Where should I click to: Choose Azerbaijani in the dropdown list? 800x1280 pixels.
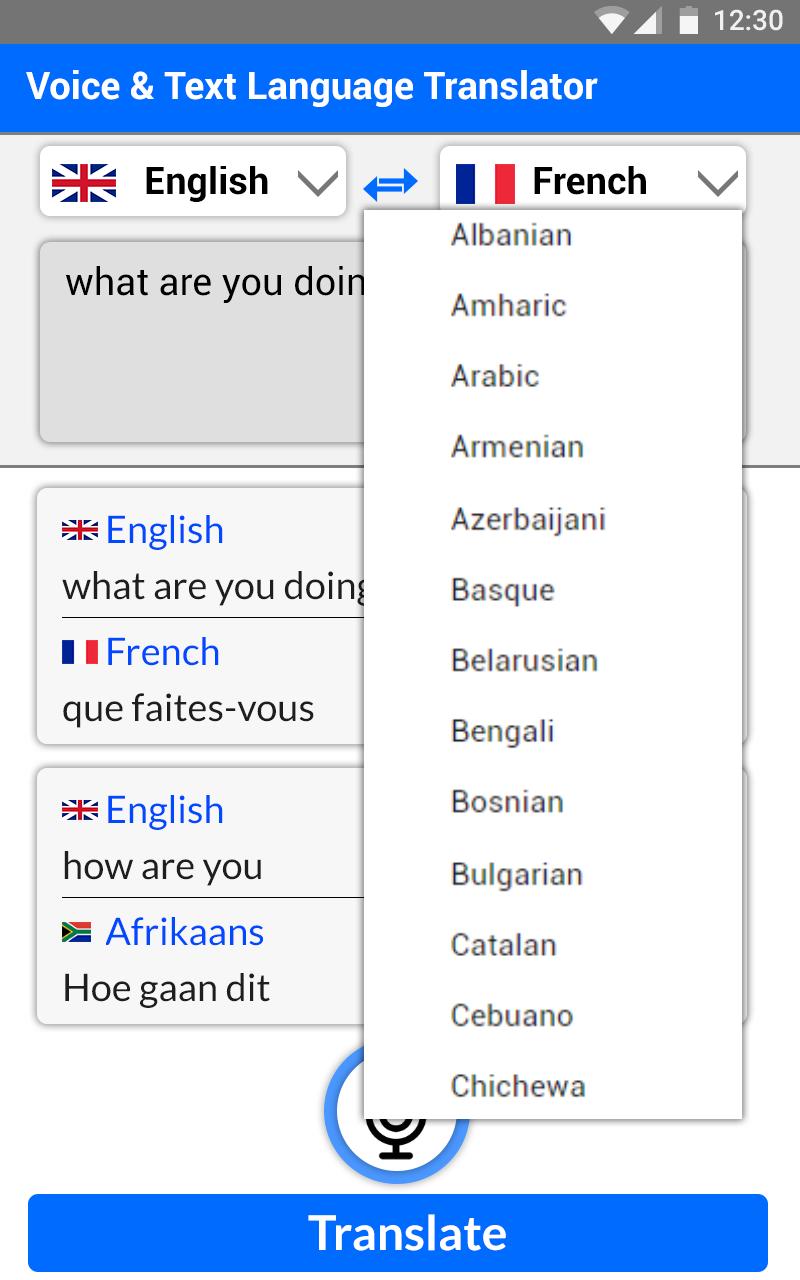click(x=553, y=519)
